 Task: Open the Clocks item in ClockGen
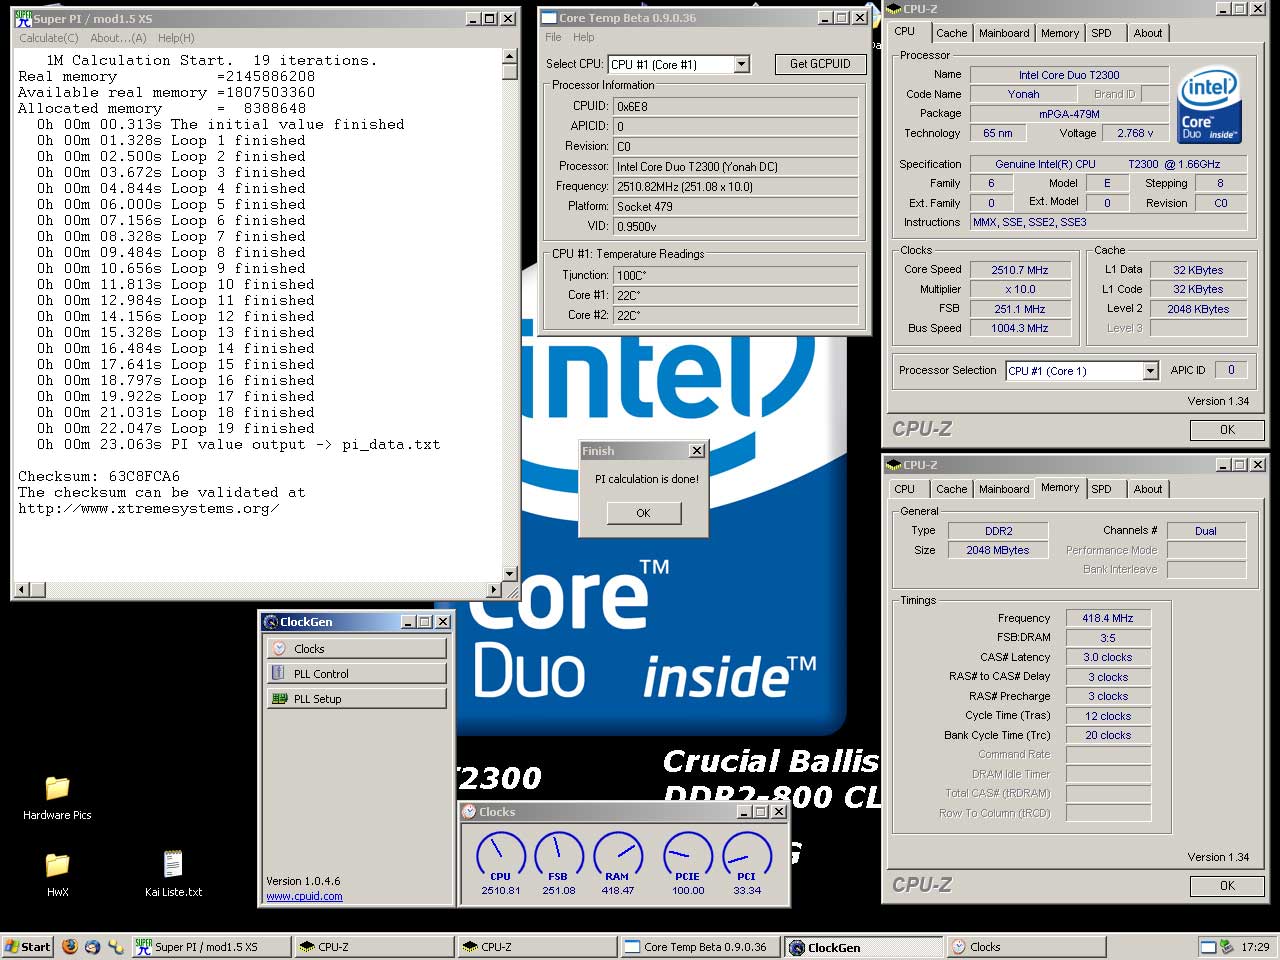tap(356, 648)
